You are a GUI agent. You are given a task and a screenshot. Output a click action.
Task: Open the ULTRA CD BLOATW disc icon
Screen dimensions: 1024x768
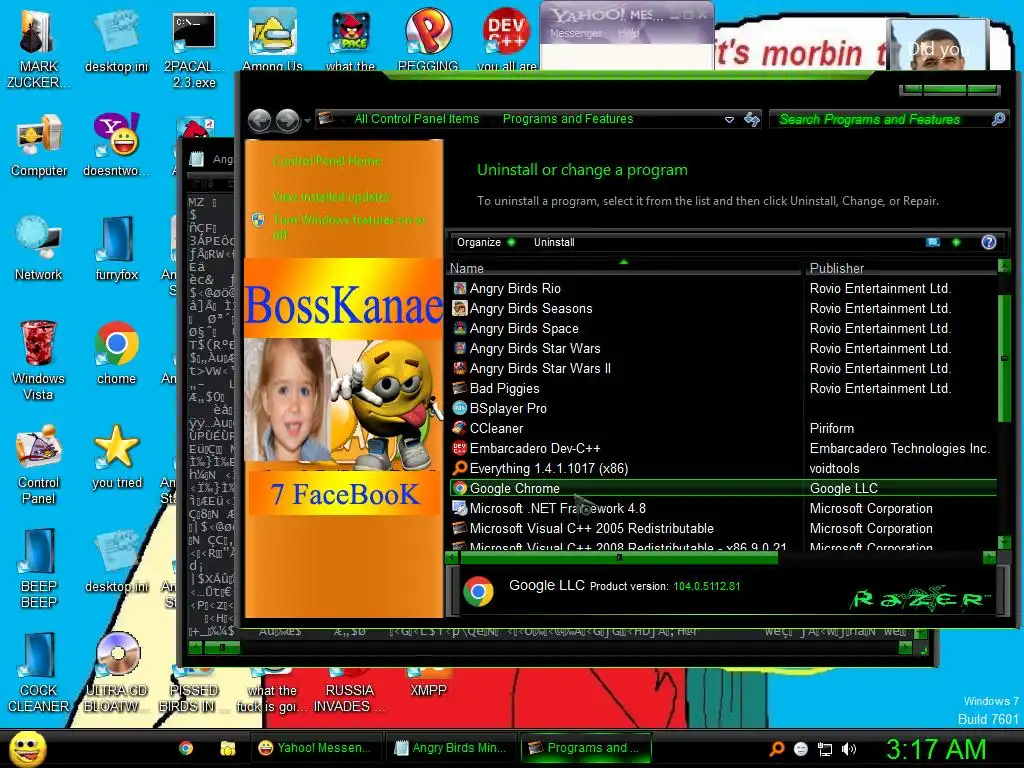pyautogui.click(x=116, y=672)
